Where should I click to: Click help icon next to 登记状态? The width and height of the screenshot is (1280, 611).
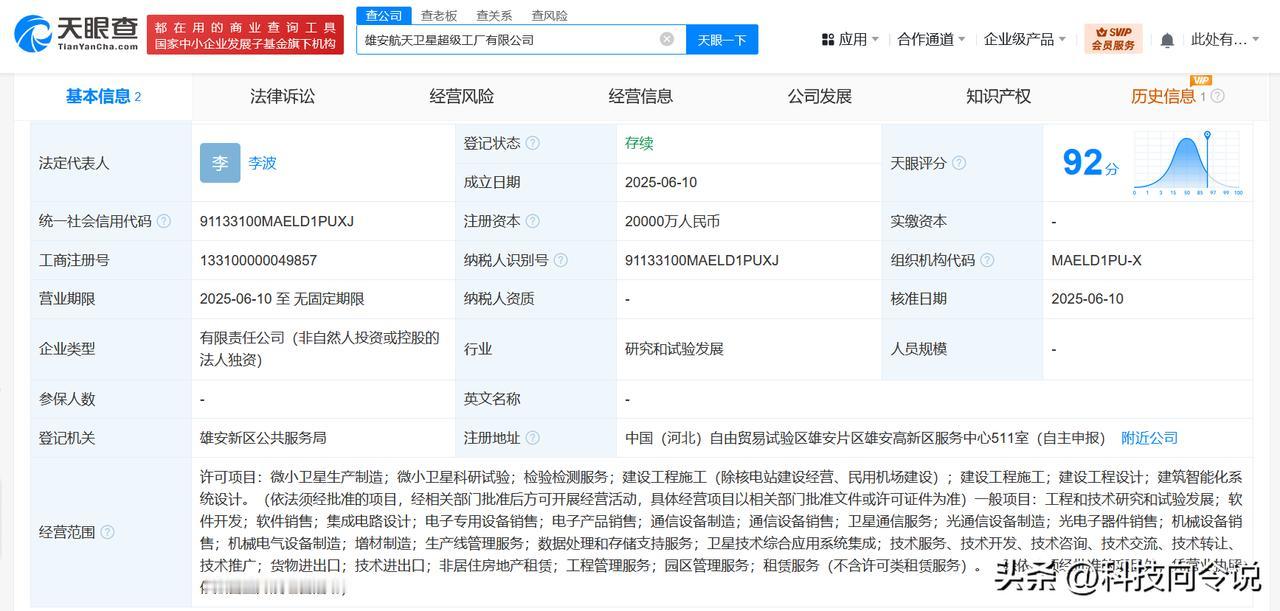click(533, 143)
